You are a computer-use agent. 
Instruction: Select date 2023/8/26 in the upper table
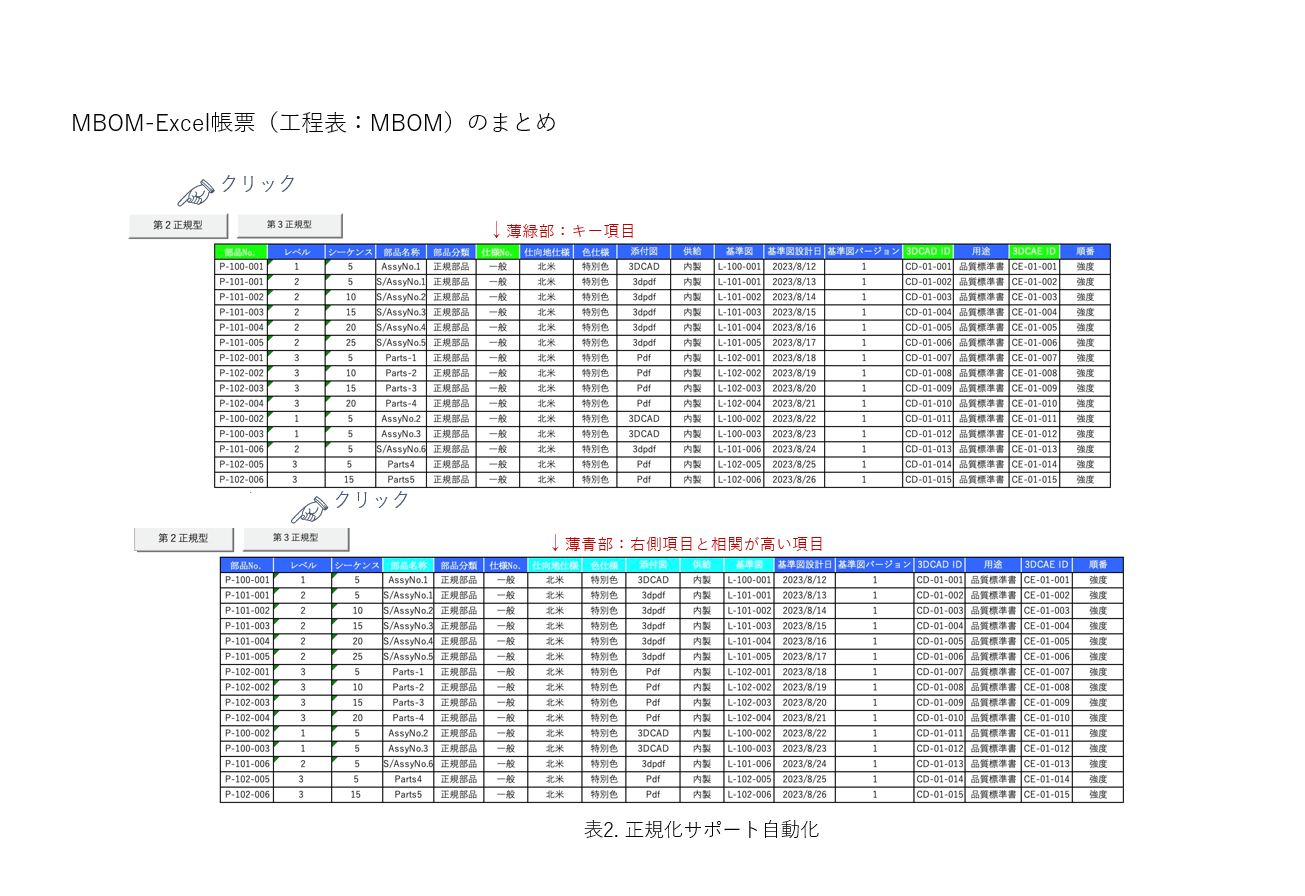point(794,479)
